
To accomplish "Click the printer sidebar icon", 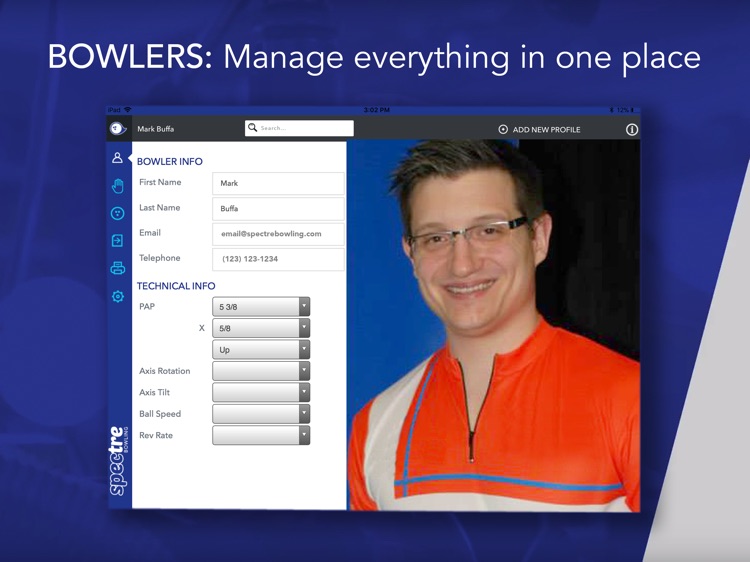I will point(118,268).
